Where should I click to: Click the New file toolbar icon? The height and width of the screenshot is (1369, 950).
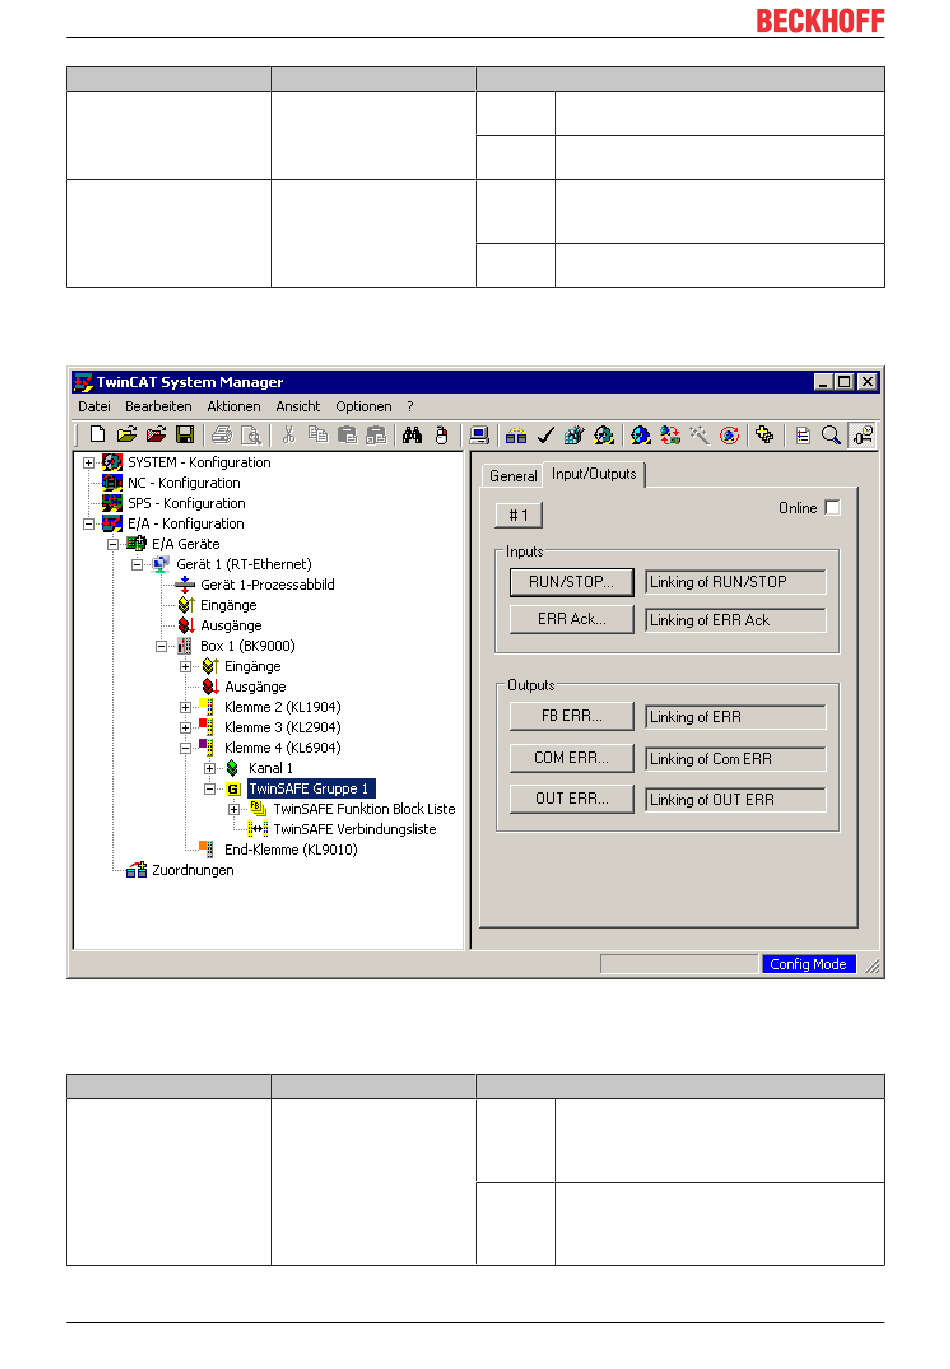[98, 434]
